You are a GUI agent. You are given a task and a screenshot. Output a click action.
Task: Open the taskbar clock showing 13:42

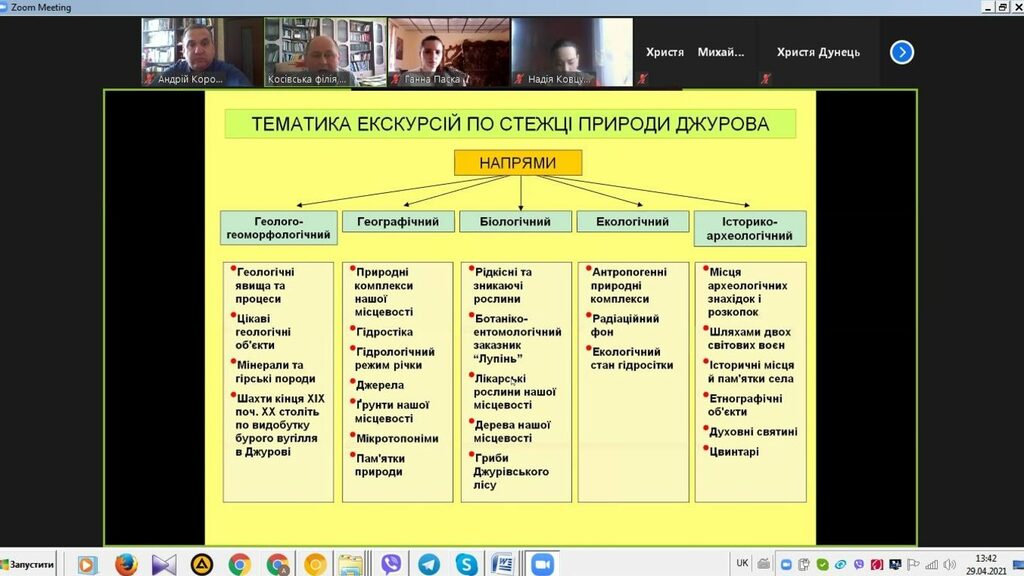point(986,564)
